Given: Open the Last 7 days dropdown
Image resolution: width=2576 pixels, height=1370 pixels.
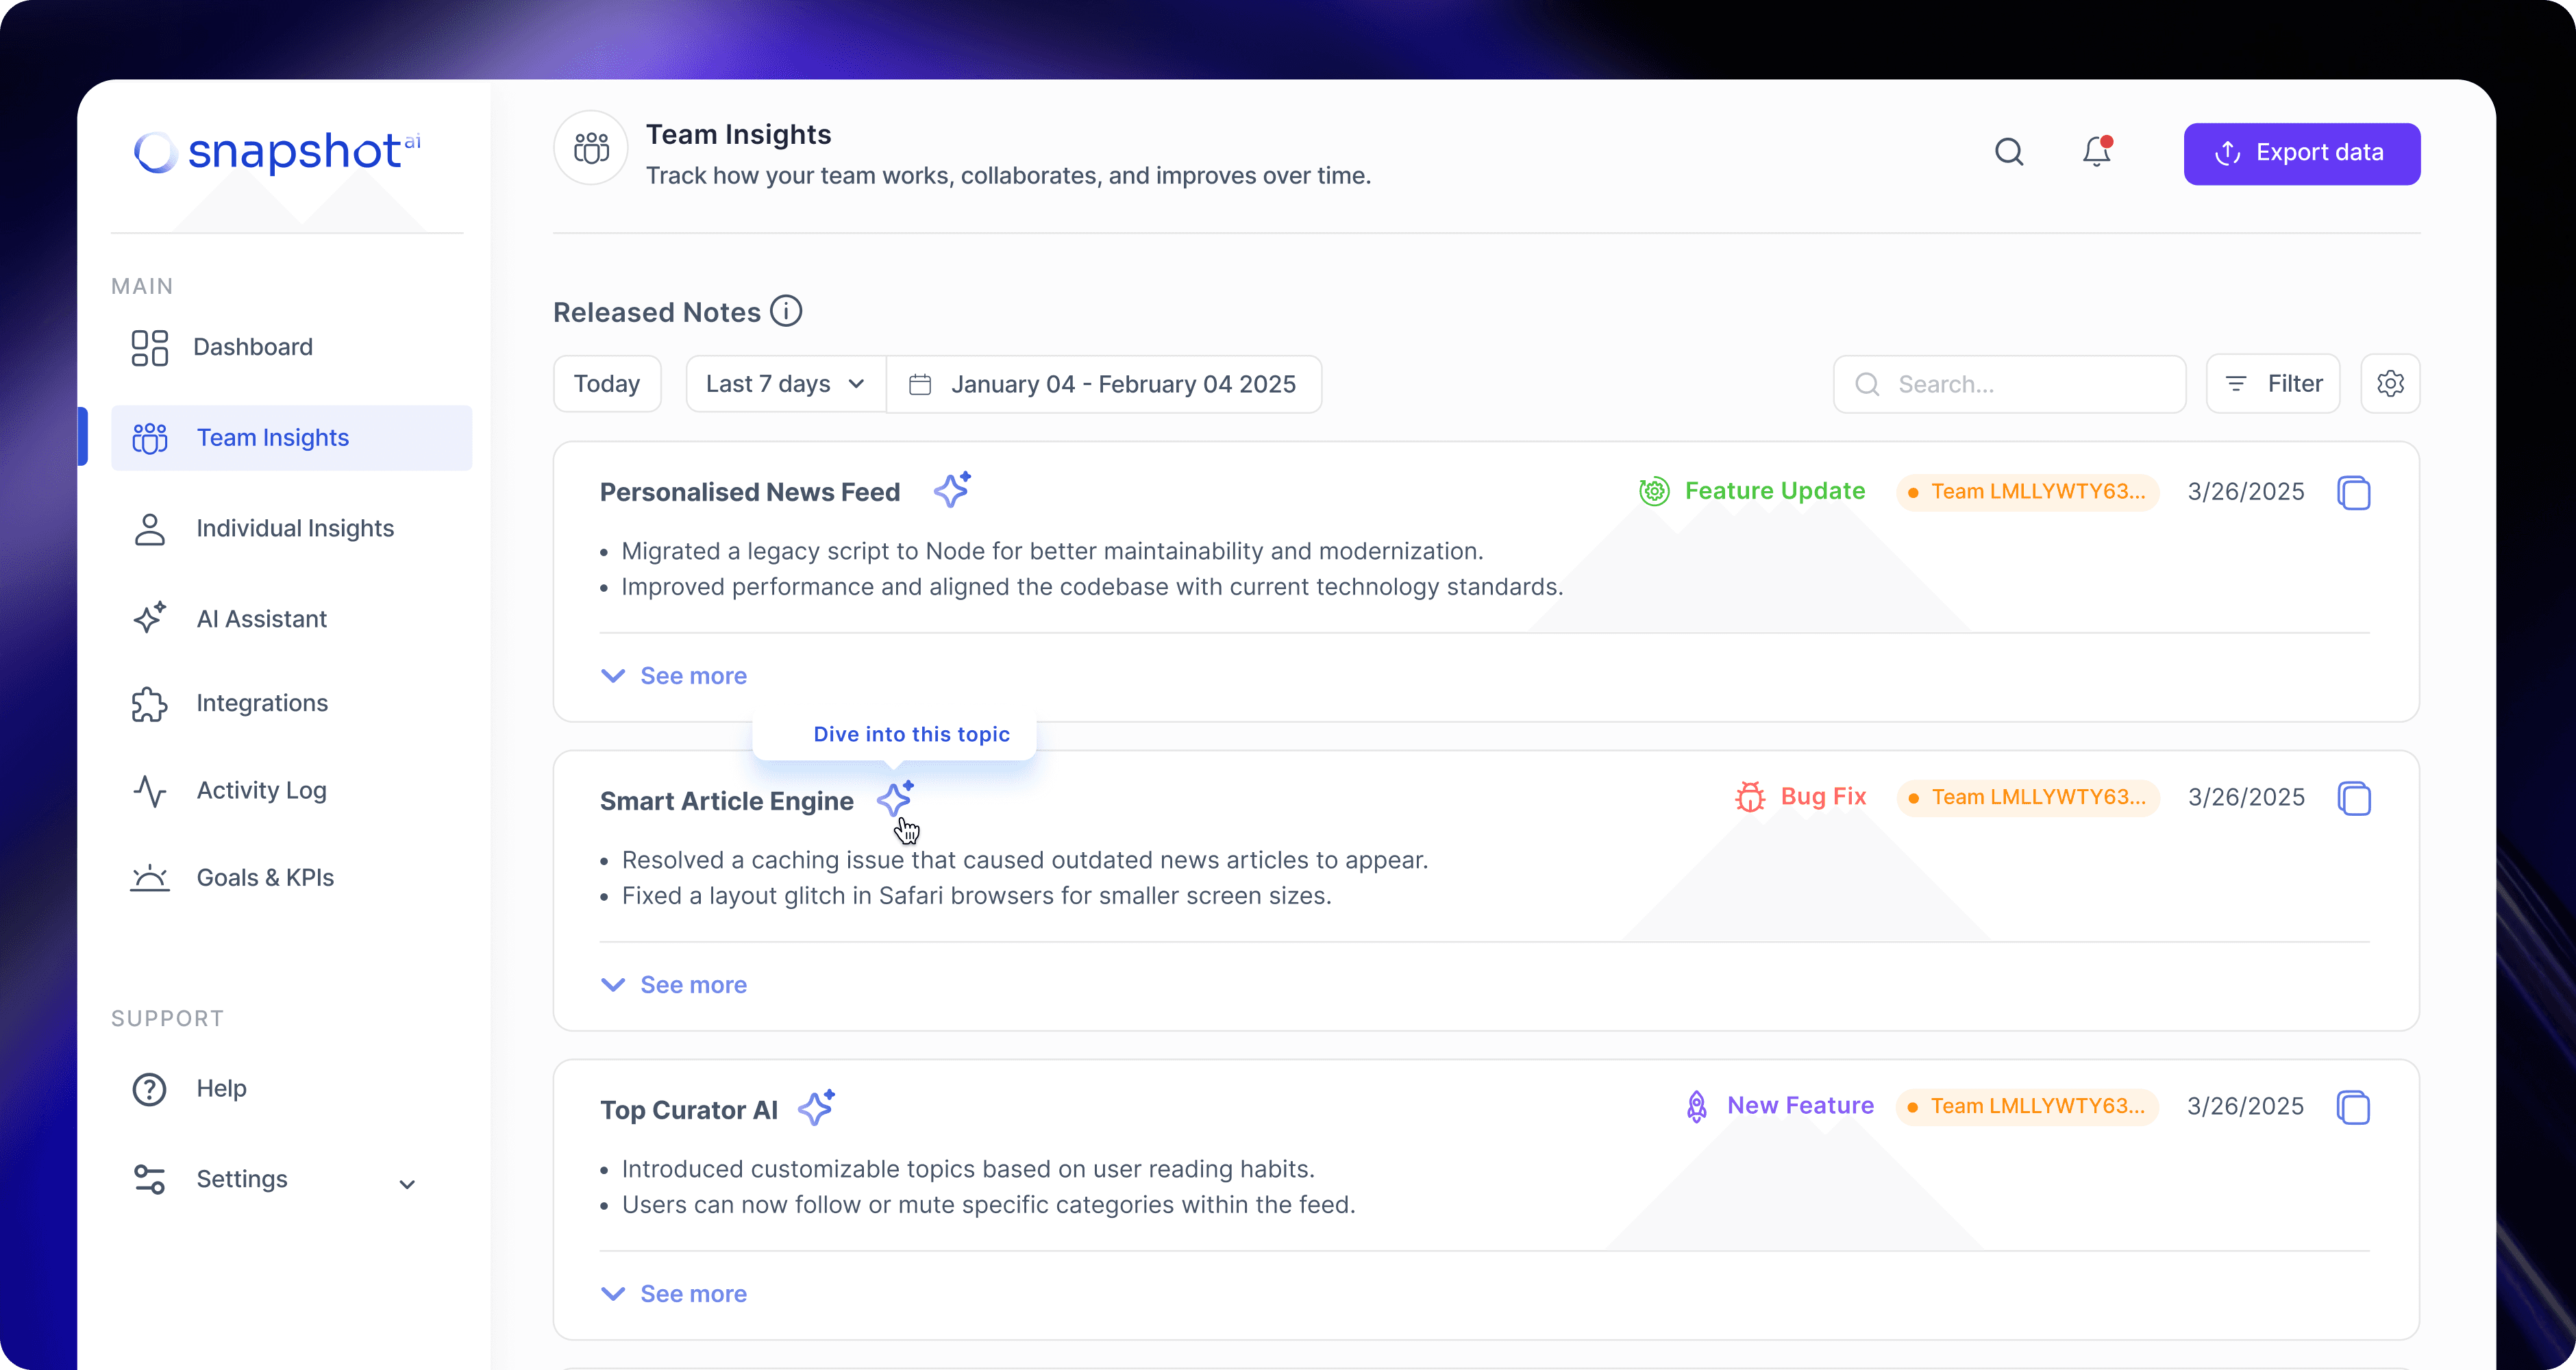Looking at the screenshot, I should point(785,384).
